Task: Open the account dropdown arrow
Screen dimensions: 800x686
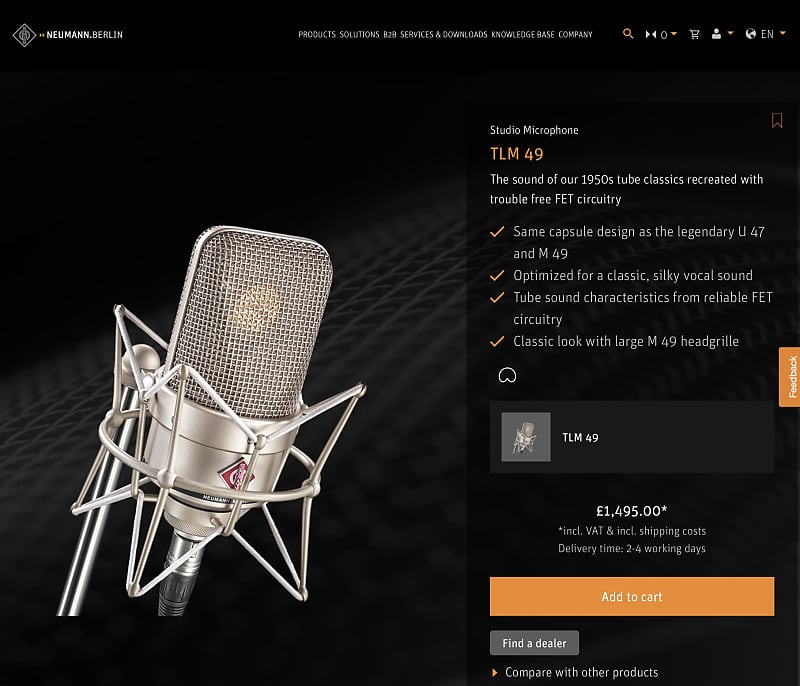Action: pyautogui.click(x=731, y=34)
